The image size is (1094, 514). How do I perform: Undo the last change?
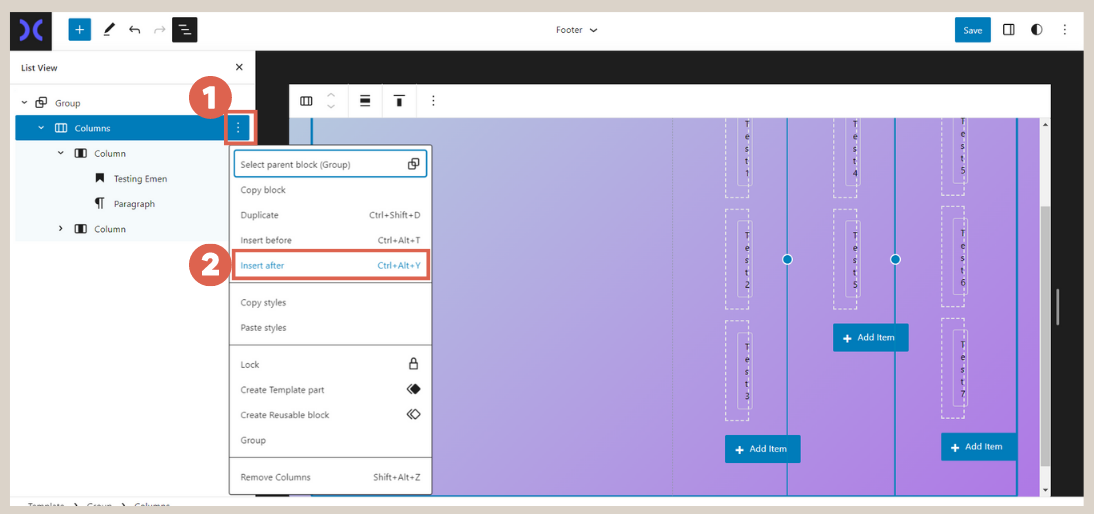tap(135, 30)
